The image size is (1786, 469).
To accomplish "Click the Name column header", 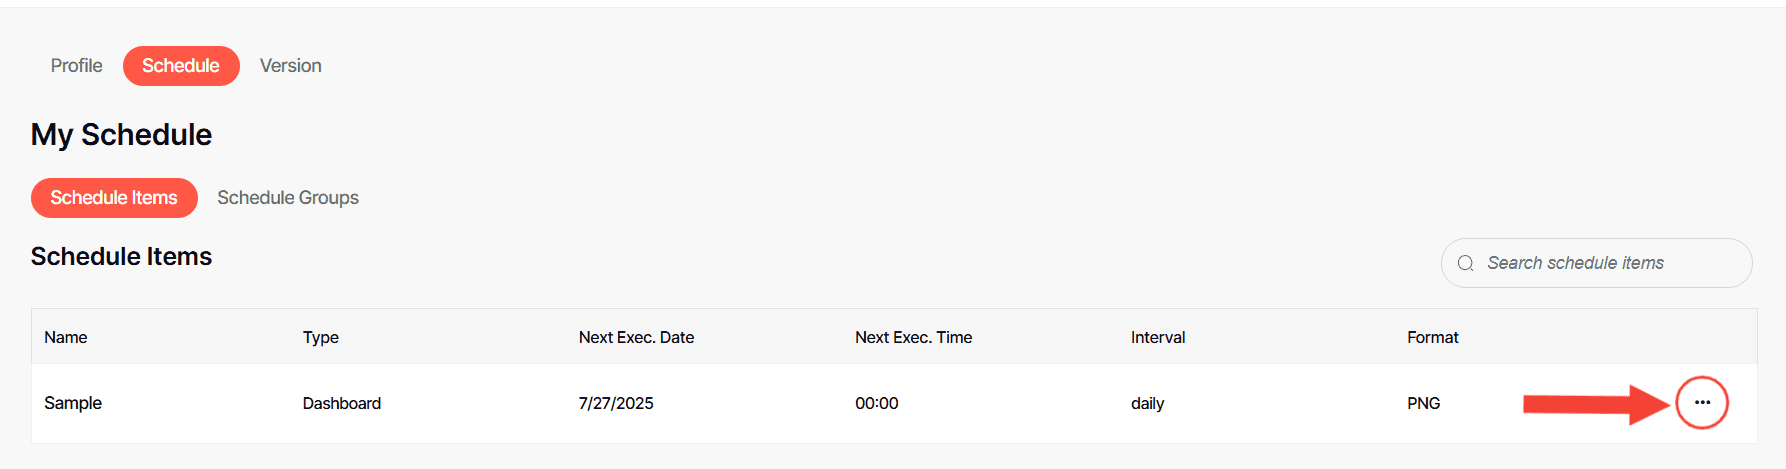I will click(66, 337).
